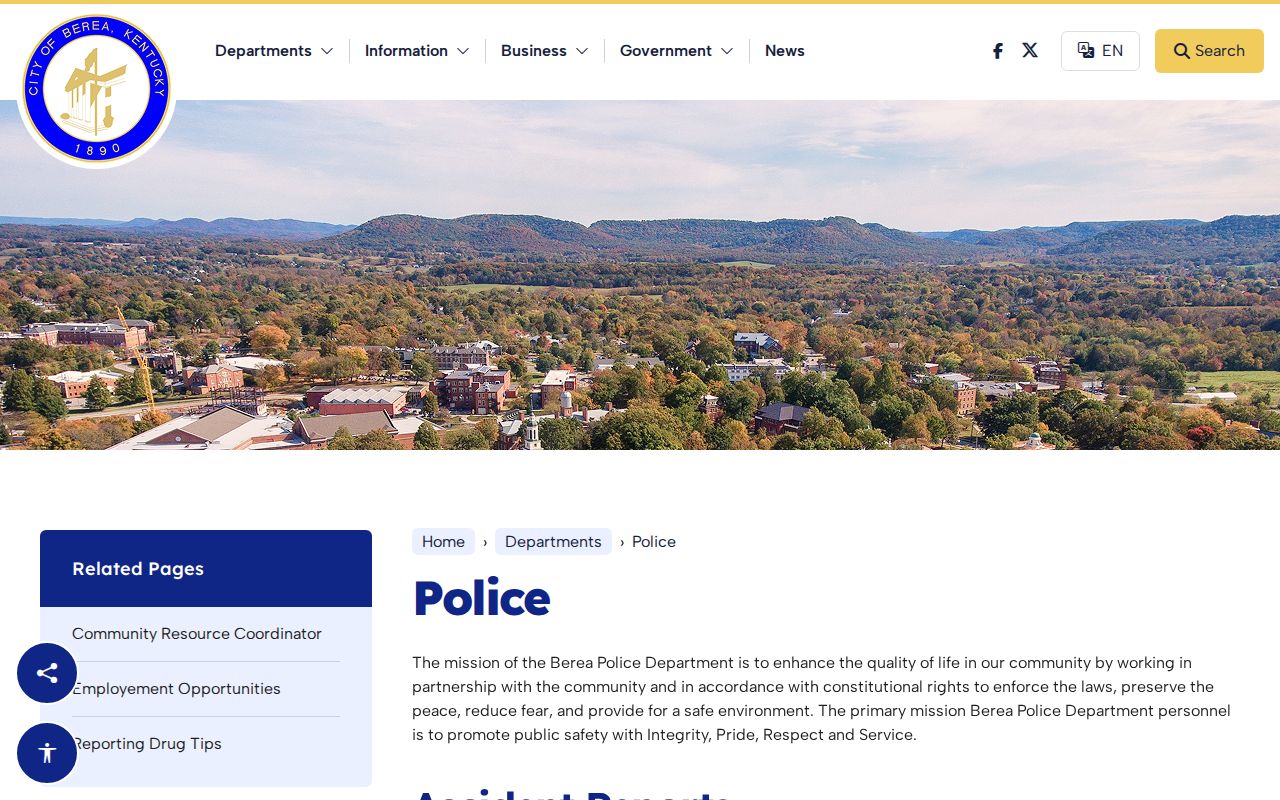Go to Home breadcrumb link
The image size is (1280, 800).
click(x=443, y=542)
